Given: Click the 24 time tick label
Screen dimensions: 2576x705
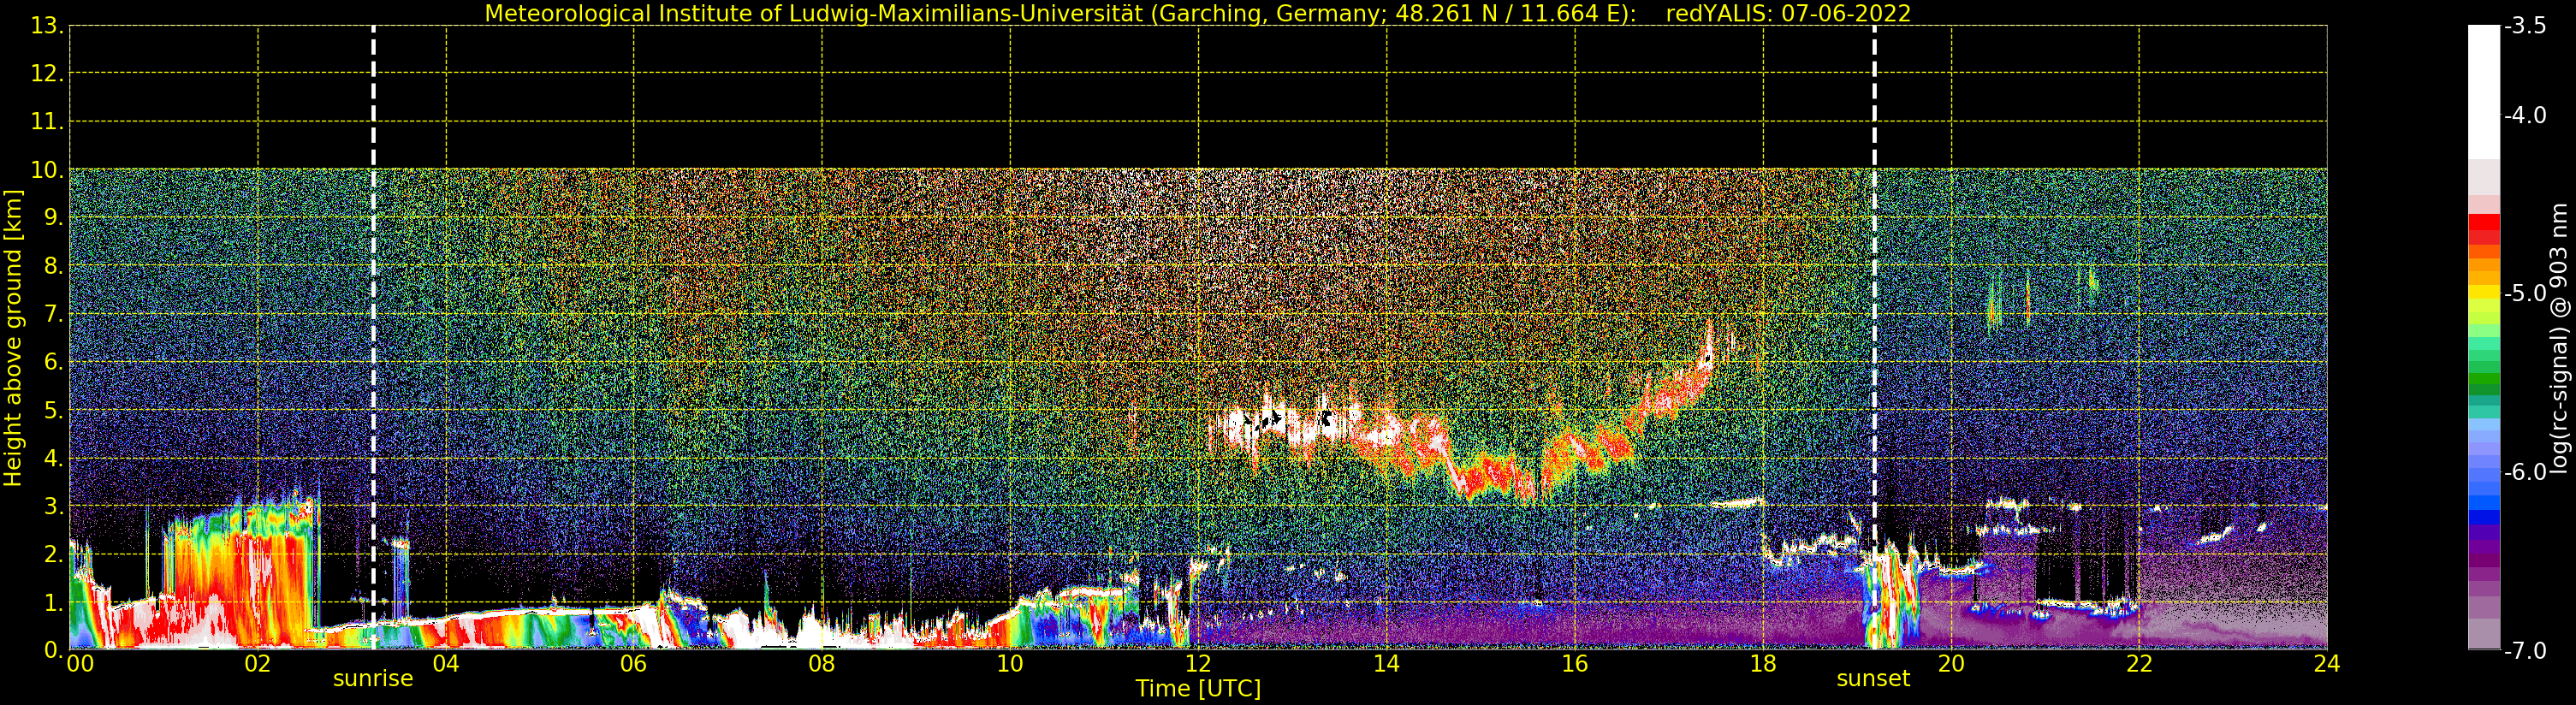Looking at the screenshot, I should point(2327,664).
